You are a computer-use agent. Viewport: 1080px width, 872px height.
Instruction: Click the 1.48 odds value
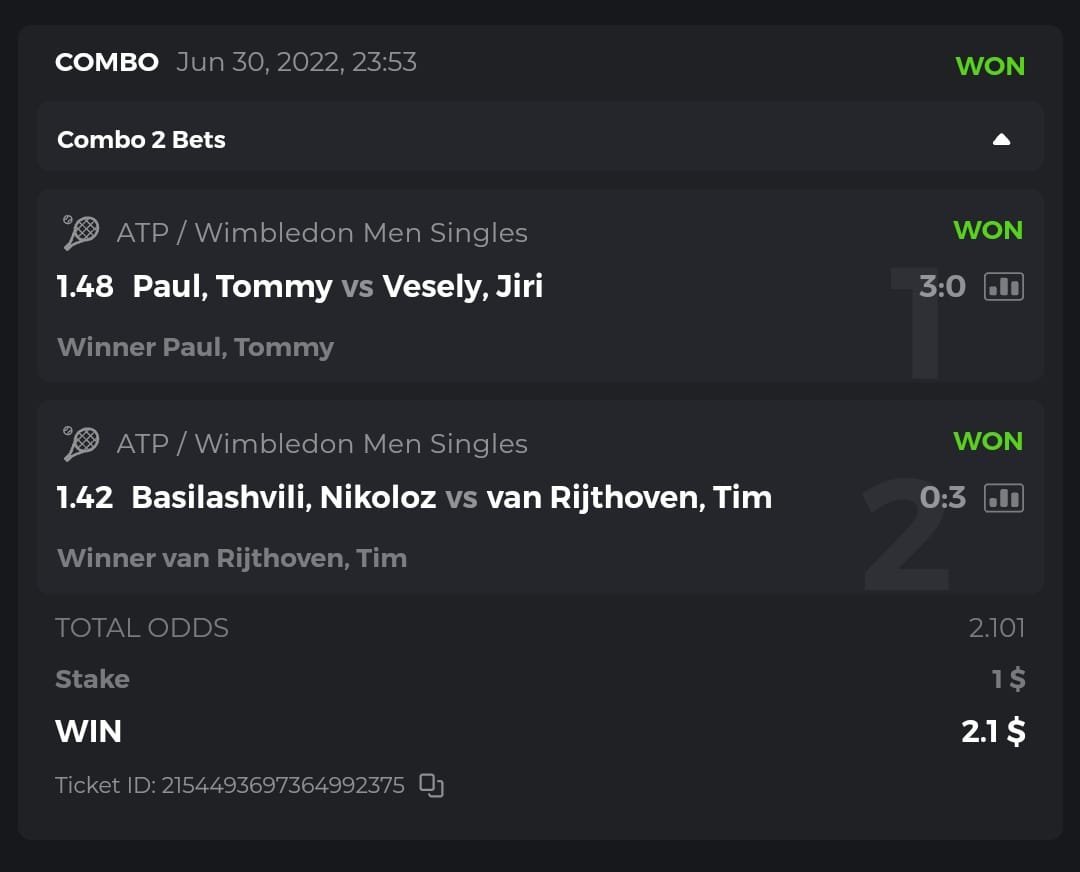(85, 287)
